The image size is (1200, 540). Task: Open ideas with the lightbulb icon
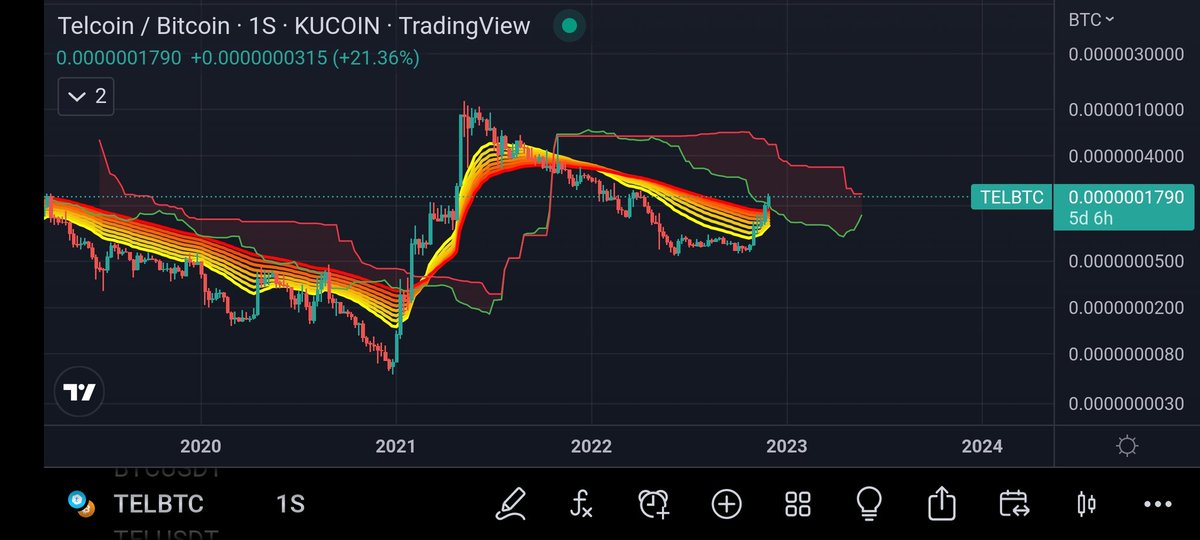869,502
